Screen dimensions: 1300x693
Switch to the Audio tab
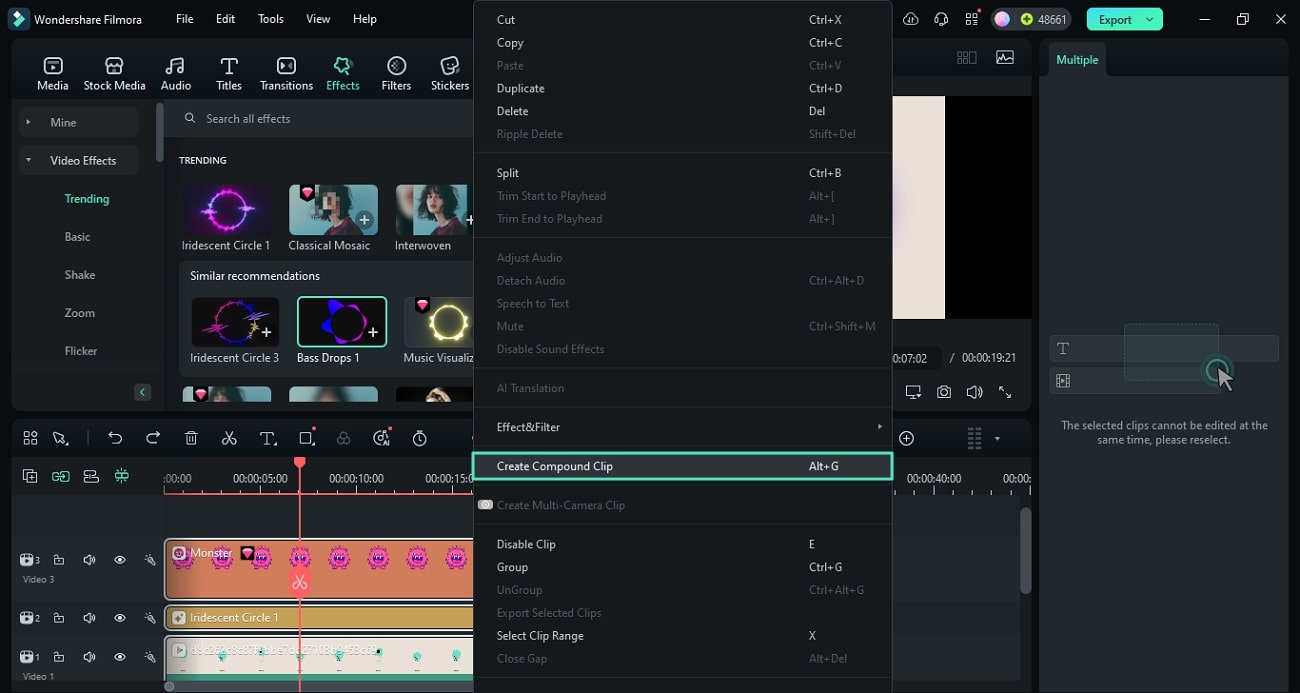coord(176,74)
